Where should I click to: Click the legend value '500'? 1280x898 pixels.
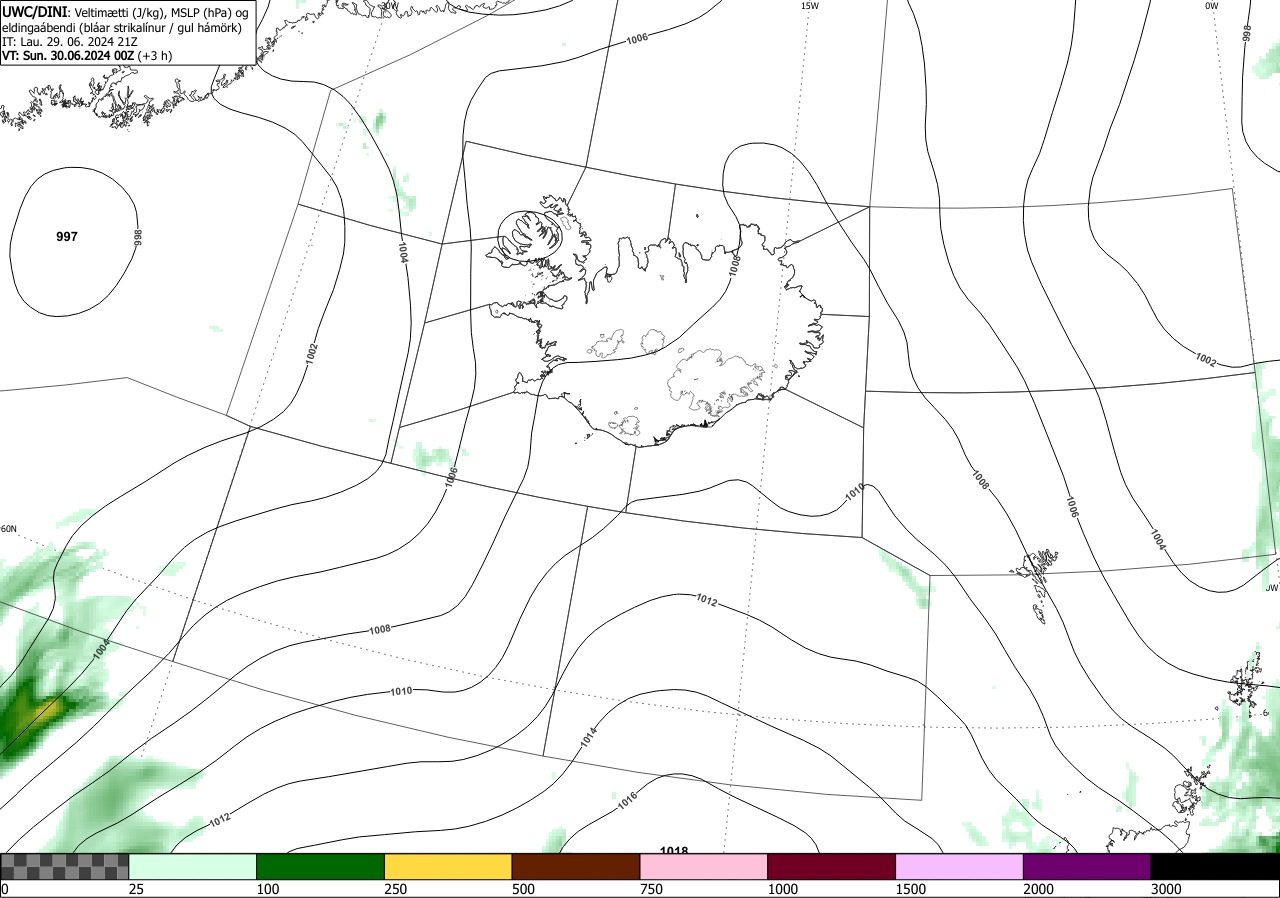tap(523, 889)
